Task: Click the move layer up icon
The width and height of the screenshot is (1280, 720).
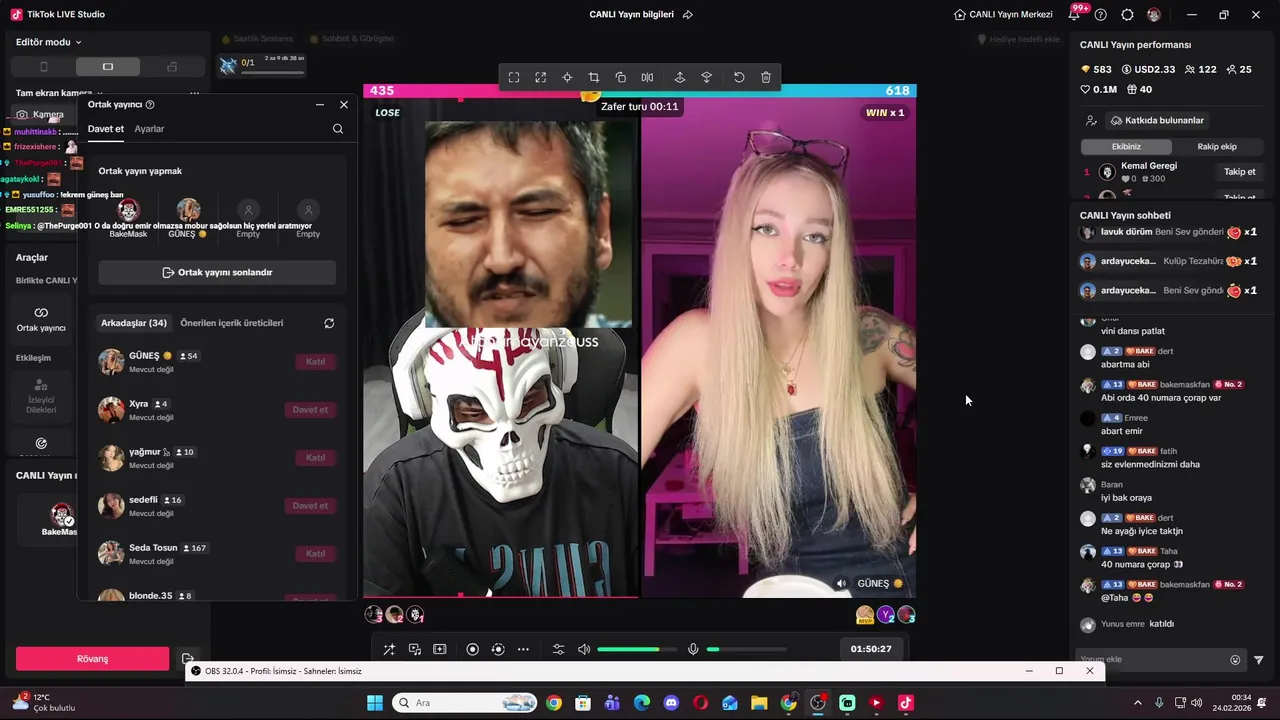Action: pos(680,78)
